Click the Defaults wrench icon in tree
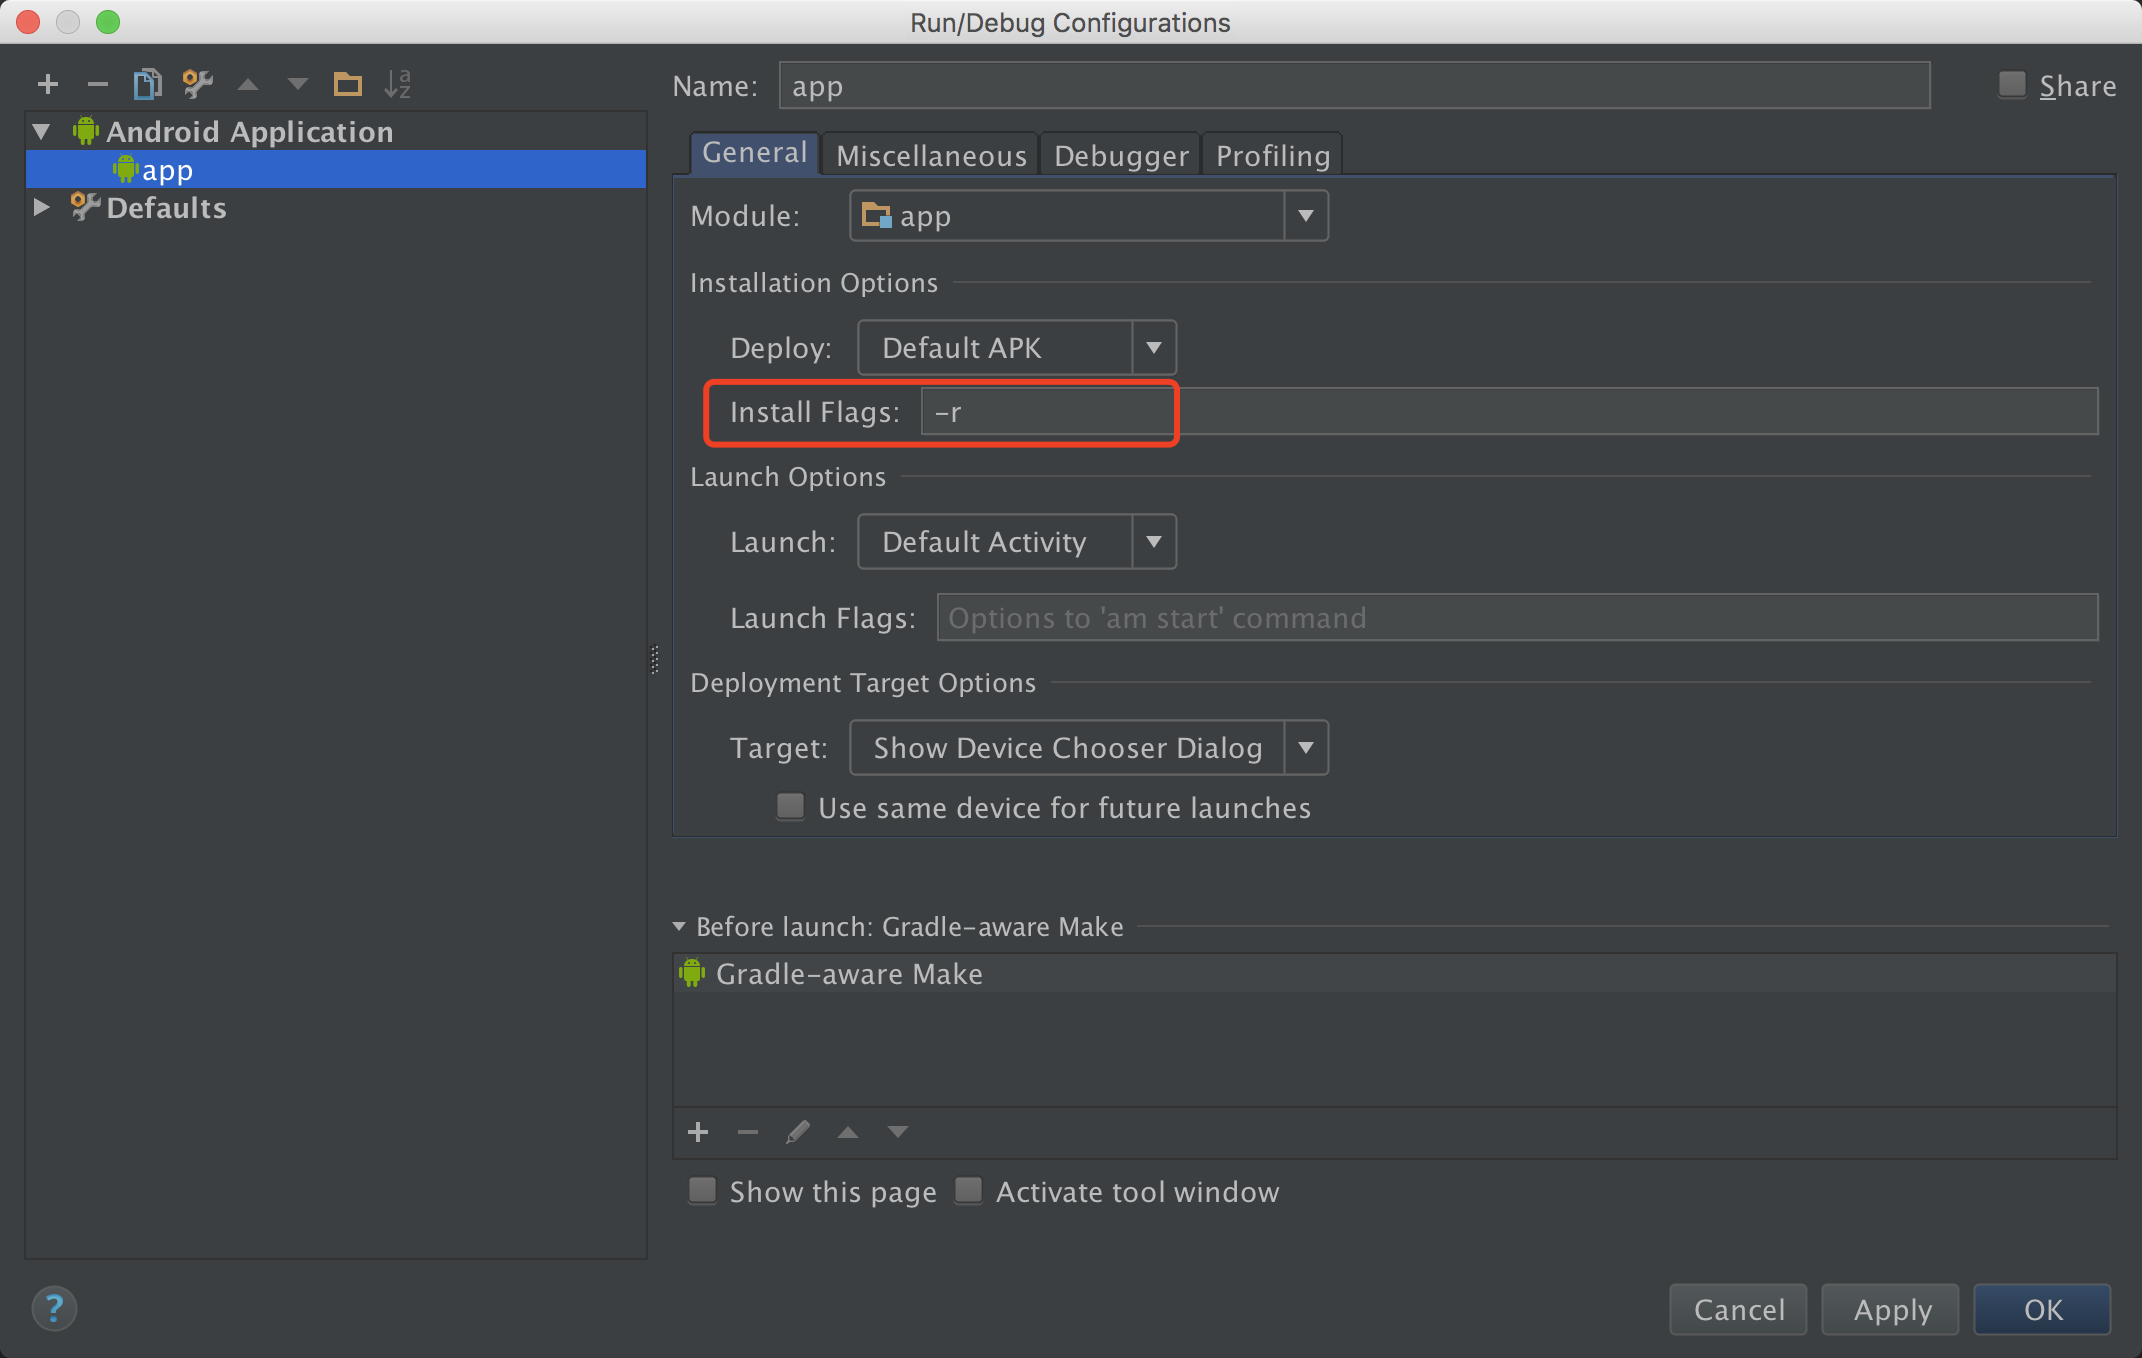 coord(85,207)
